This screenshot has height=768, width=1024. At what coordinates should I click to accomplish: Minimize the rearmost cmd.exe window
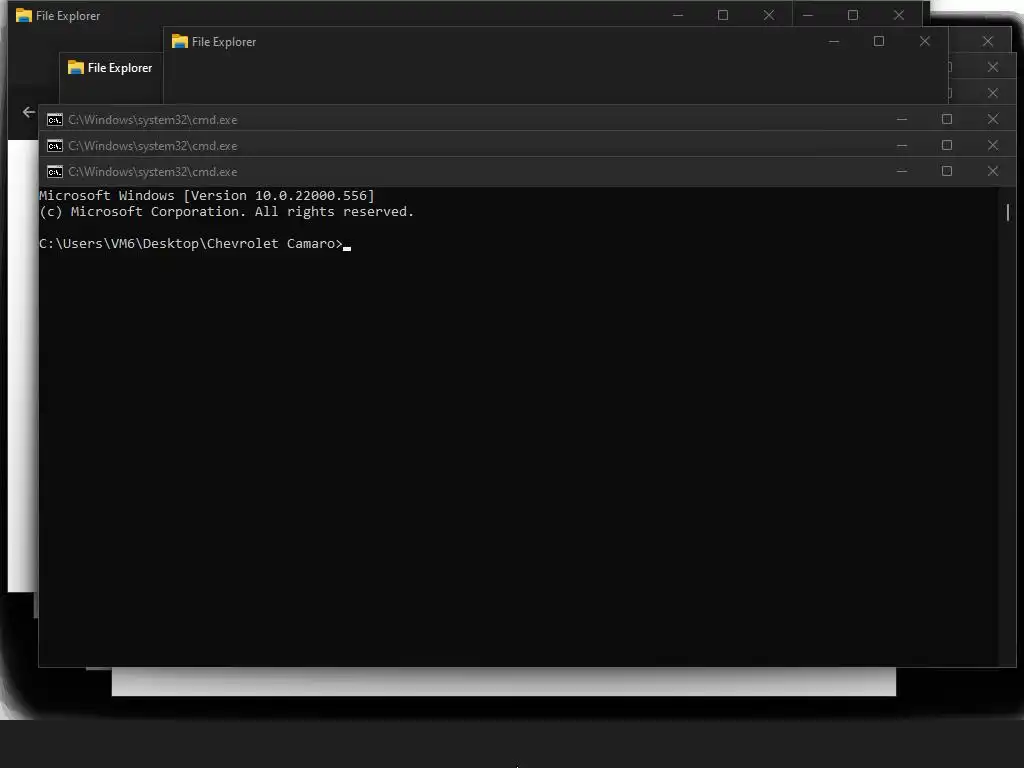(902, 119)
